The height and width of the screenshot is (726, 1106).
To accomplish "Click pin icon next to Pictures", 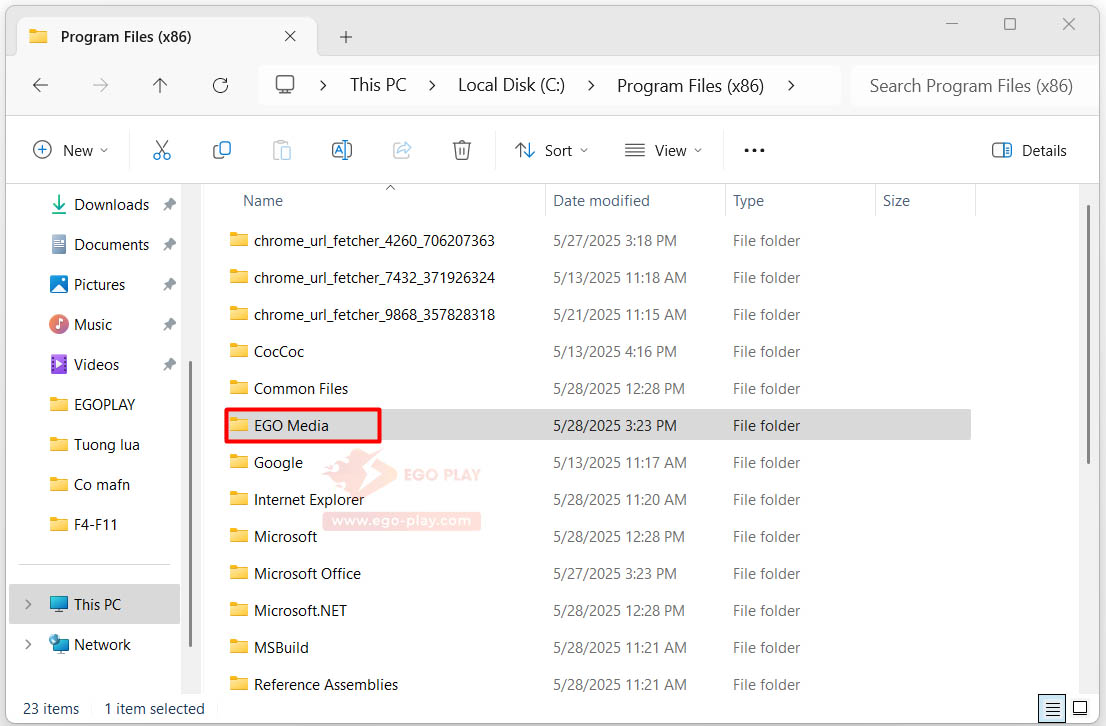I will pos(169,285).
